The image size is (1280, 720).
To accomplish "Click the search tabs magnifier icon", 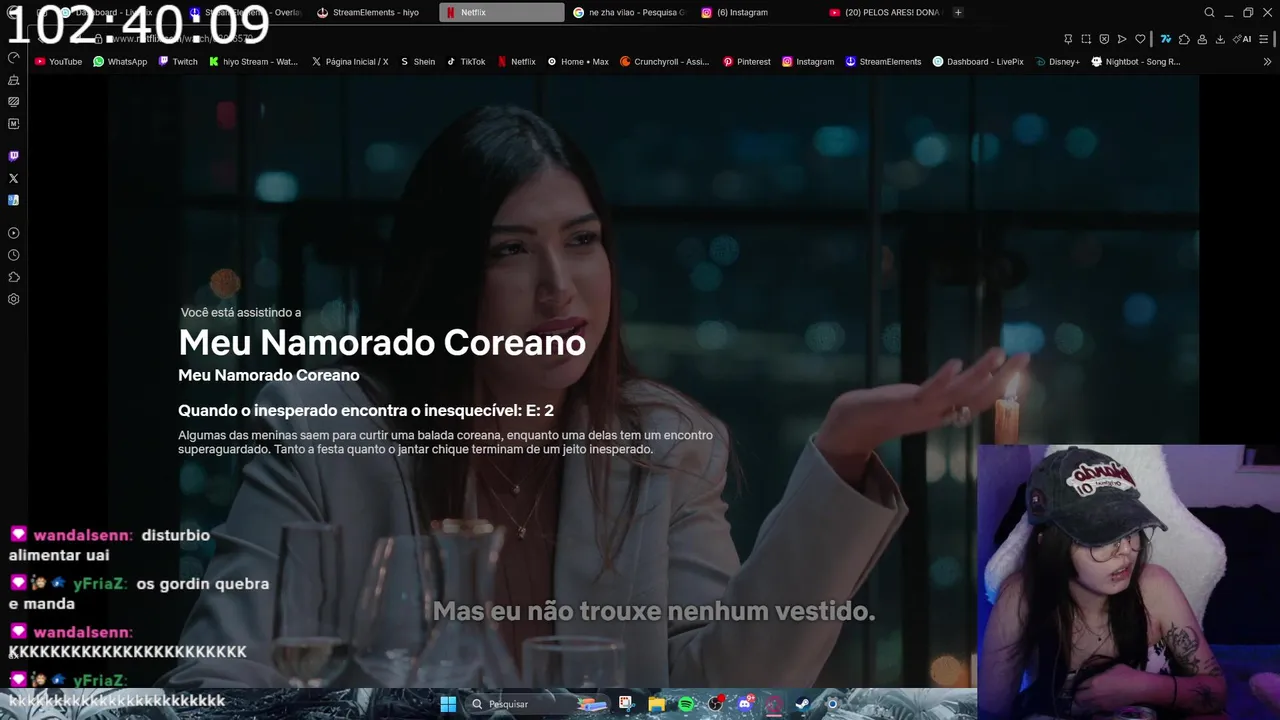I will point(1209,12).
